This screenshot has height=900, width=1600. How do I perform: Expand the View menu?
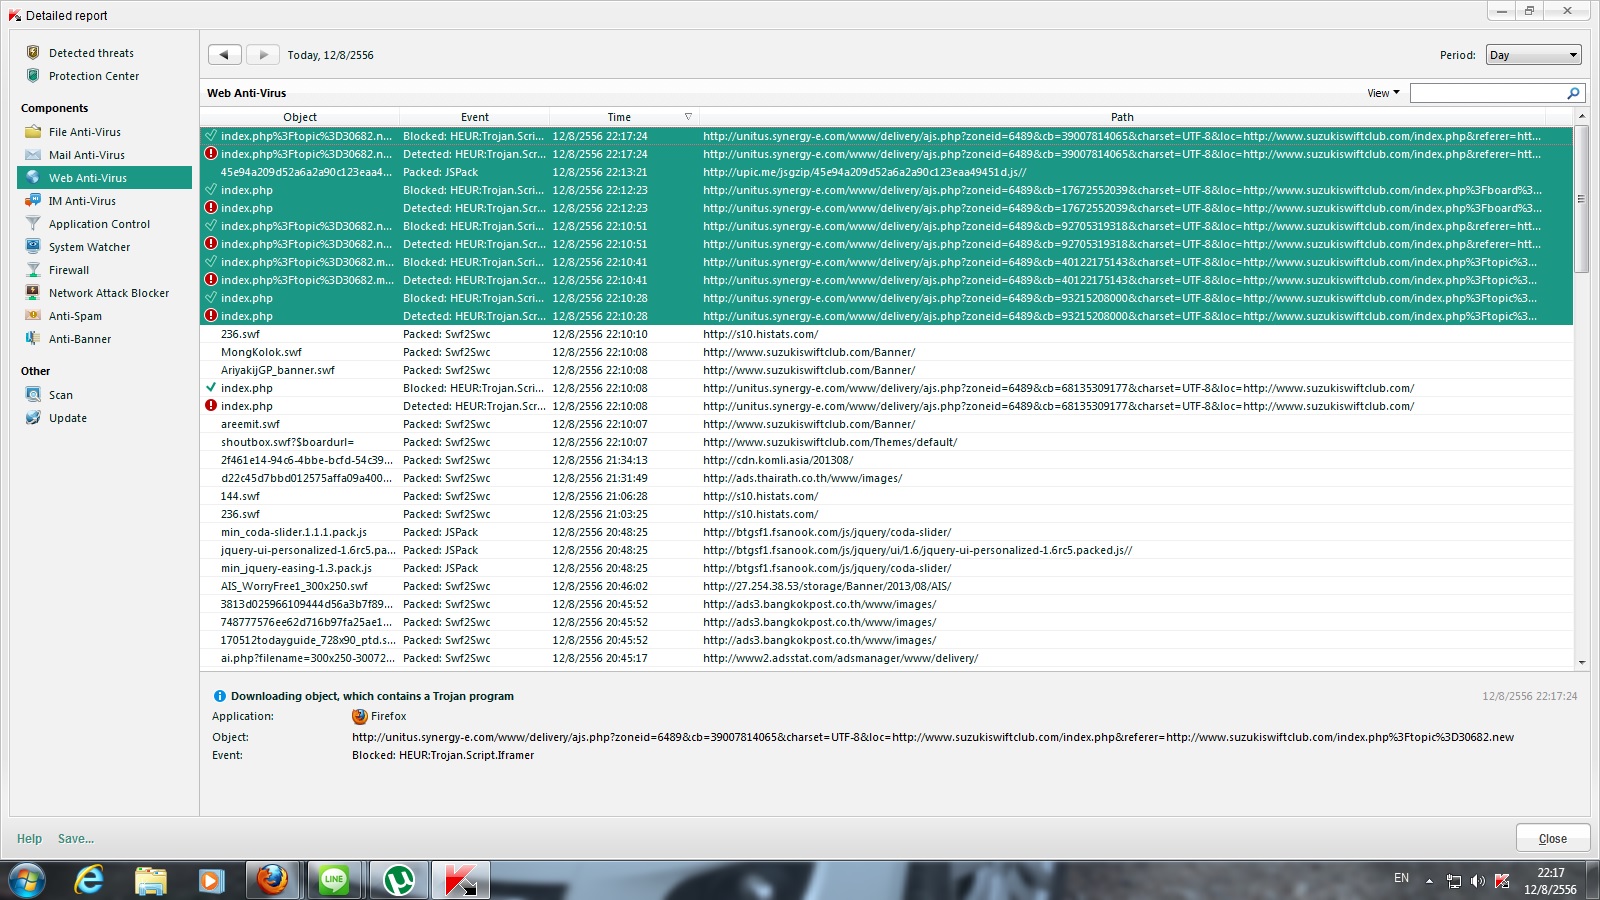pos(1383,93)
